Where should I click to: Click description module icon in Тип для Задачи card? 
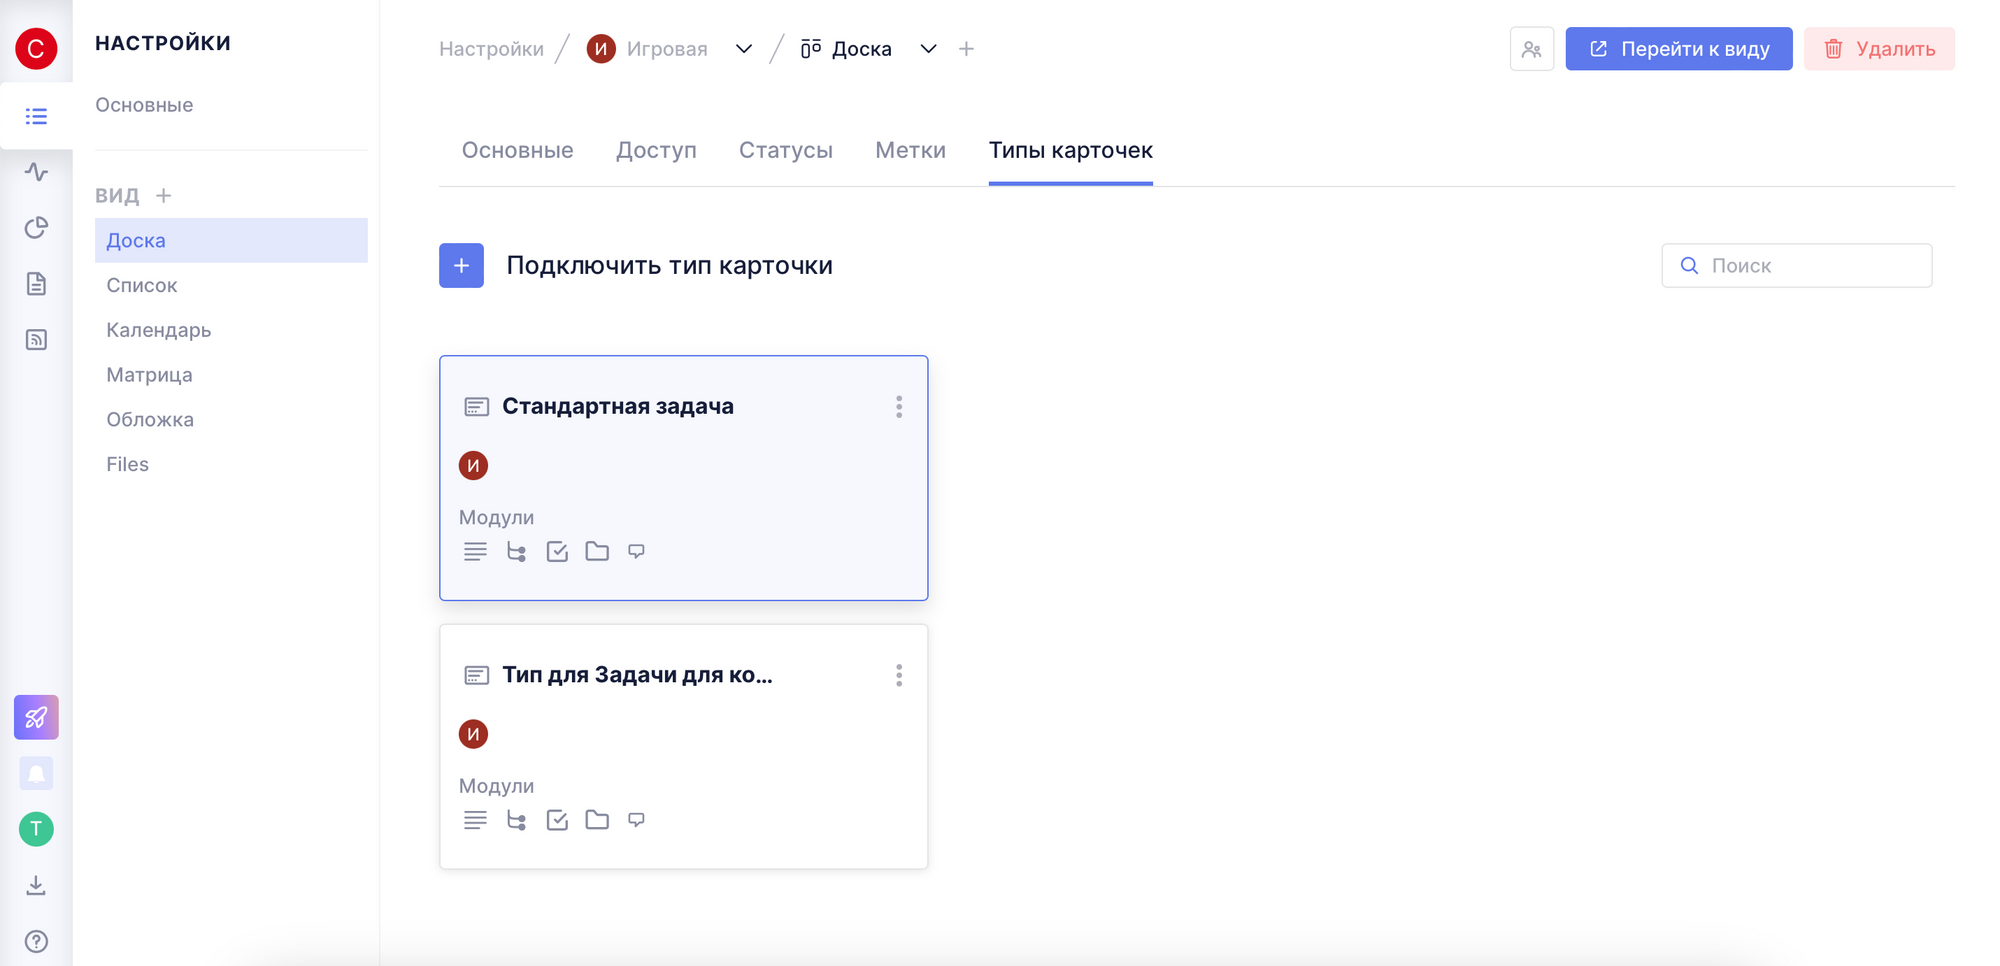475,821
